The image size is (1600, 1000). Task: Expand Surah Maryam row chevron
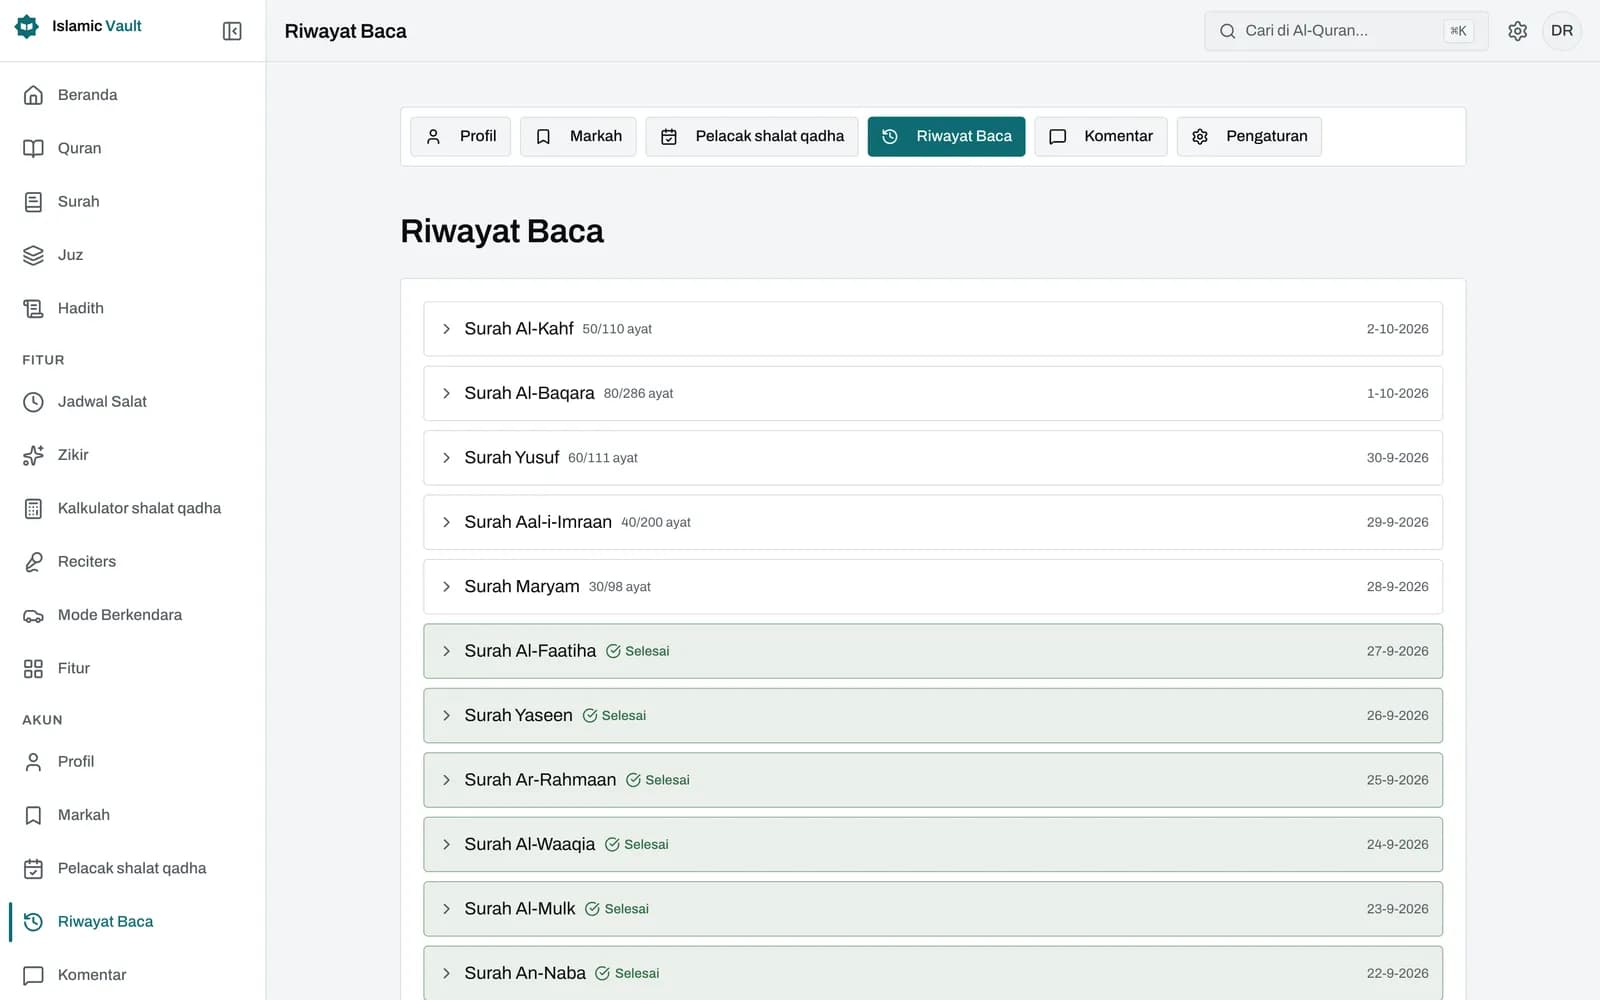coord(446,587)
